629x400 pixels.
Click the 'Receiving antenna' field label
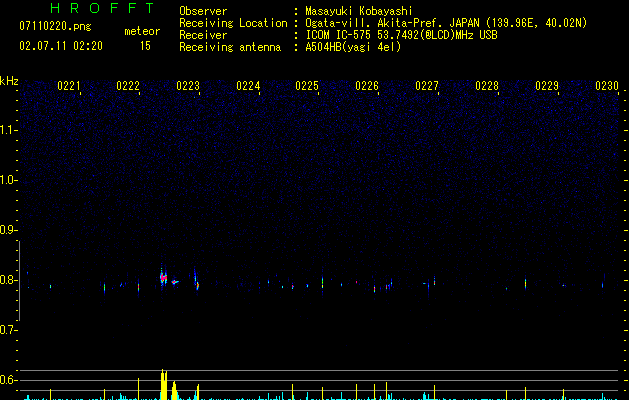[x=230, y=47]
